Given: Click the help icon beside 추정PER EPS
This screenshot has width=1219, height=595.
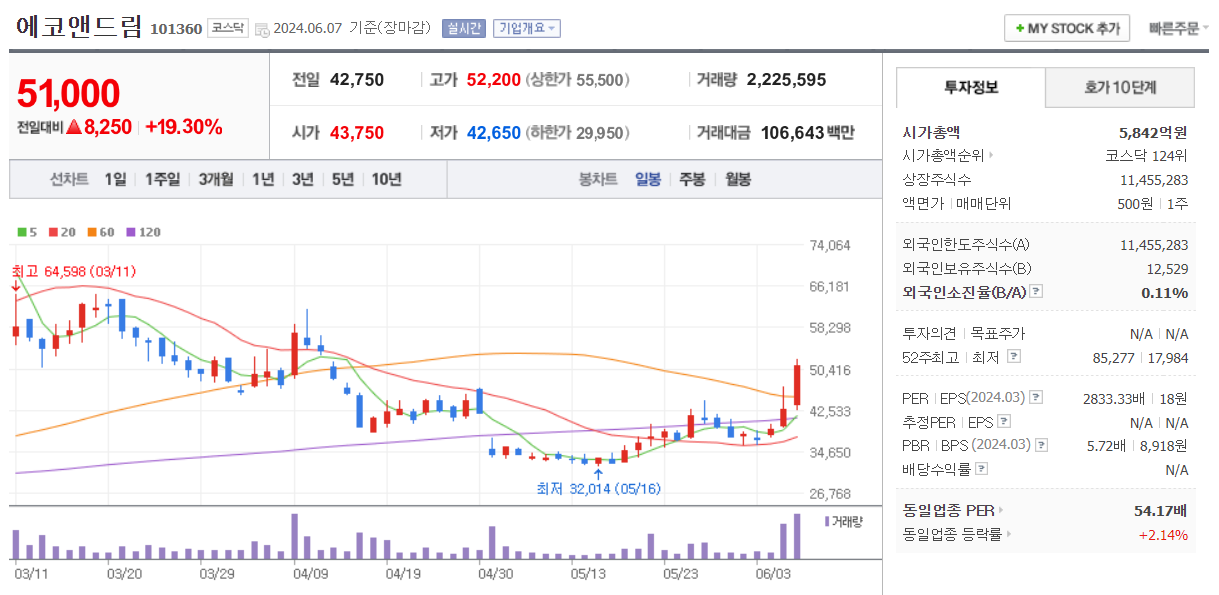Looking at the screenshot, I should coord(1004,422).
